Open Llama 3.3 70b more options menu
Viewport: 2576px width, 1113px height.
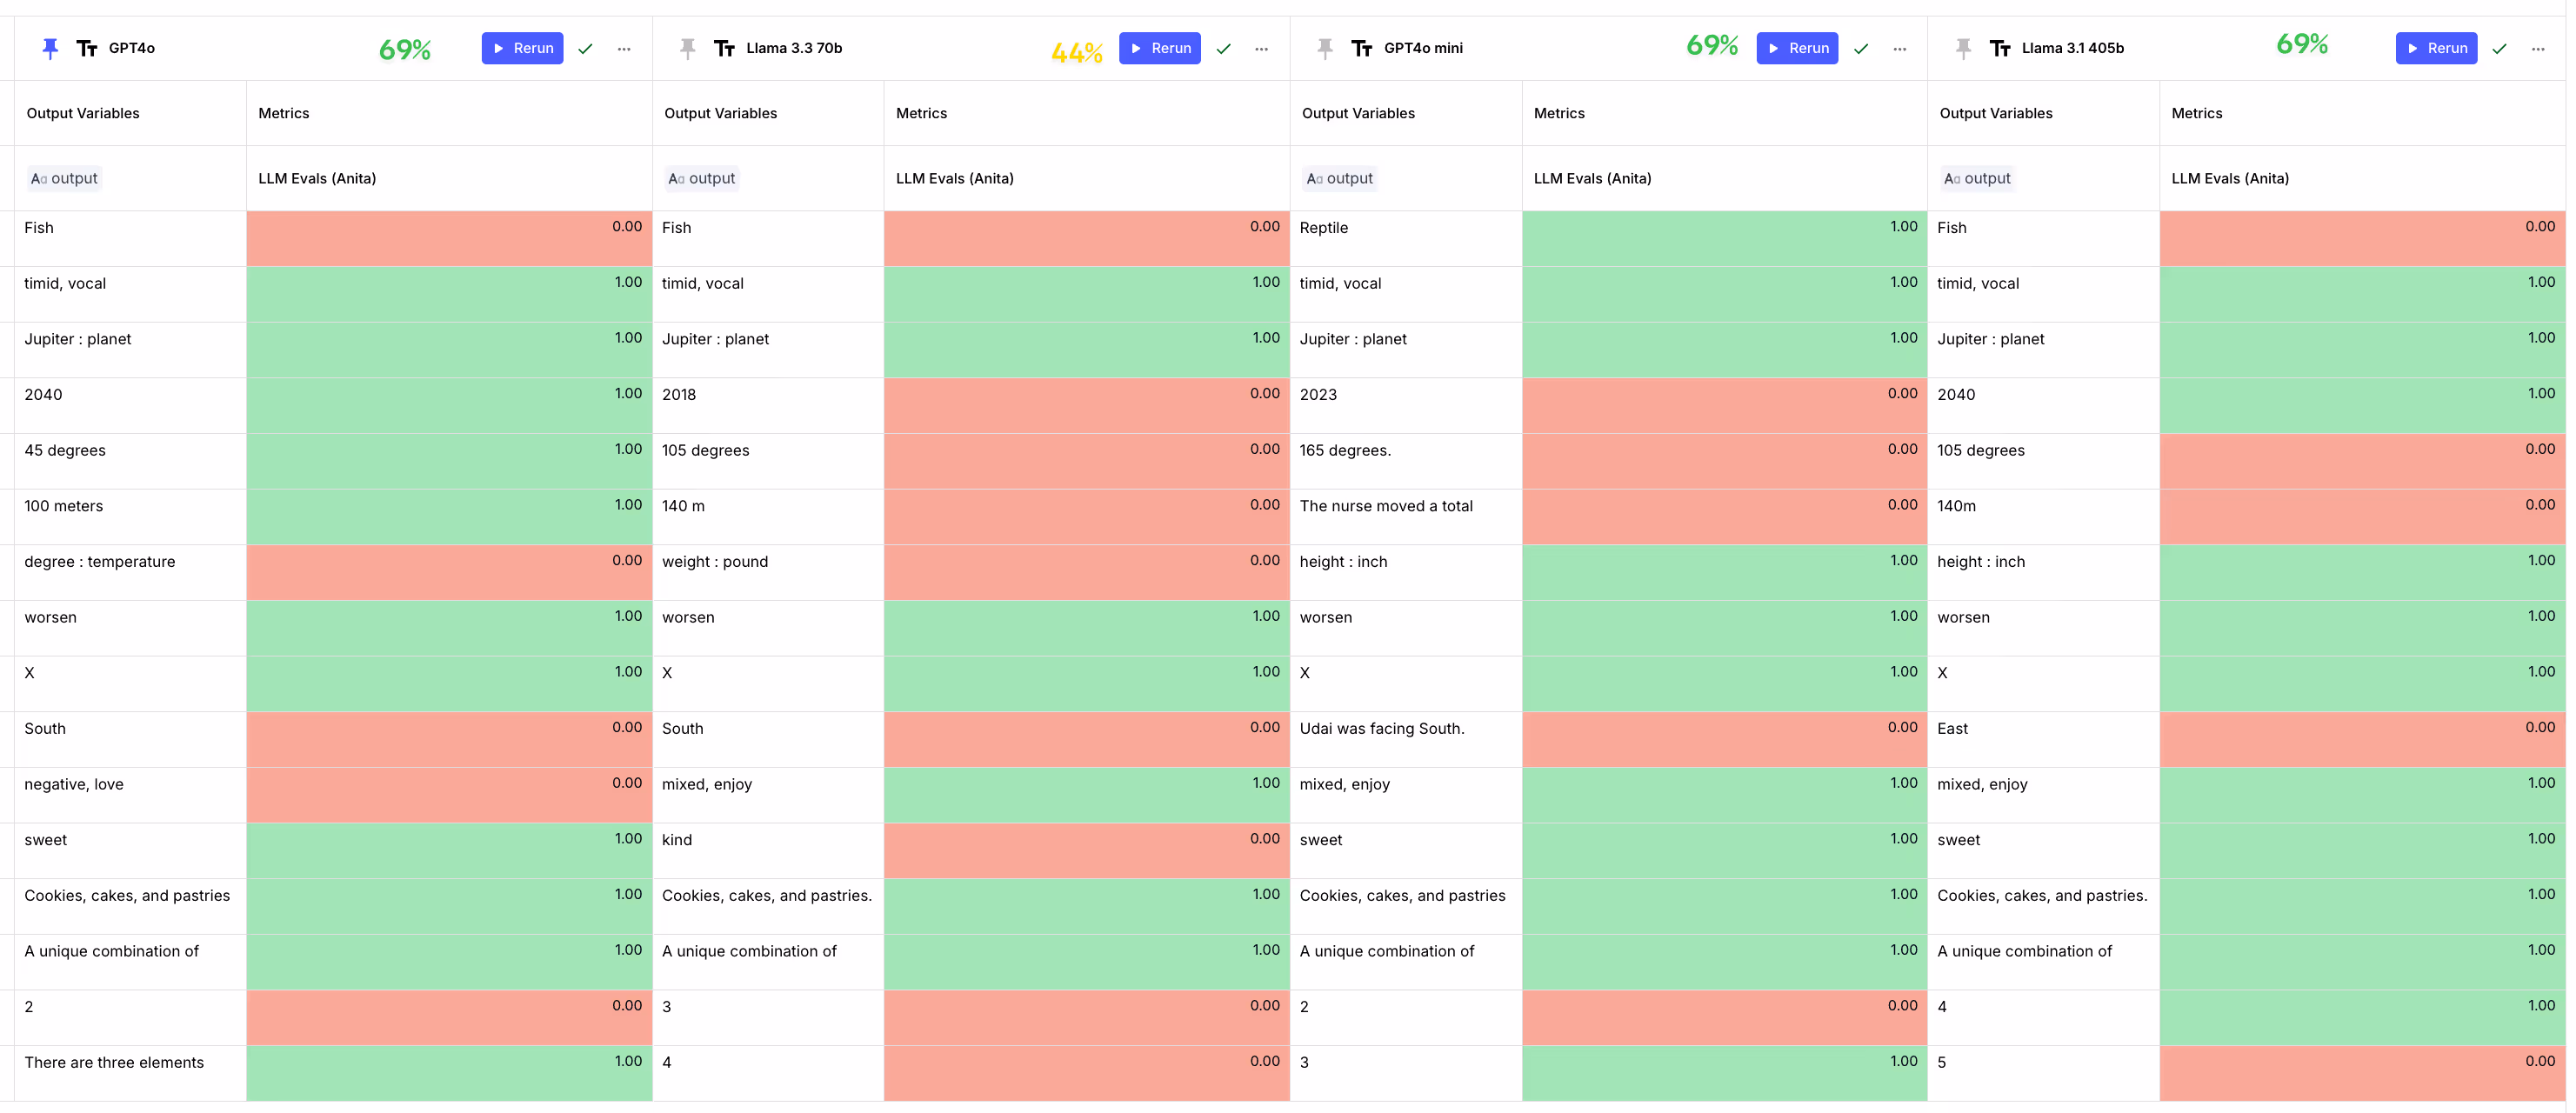(x=1261, y=48)
